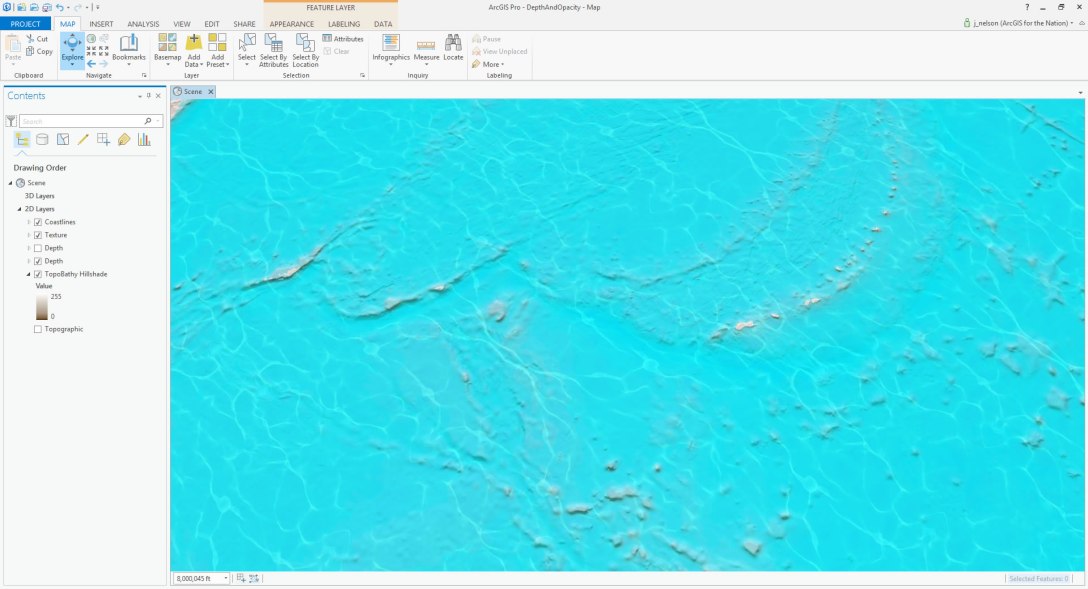Viewport: 1088px width, 589px height.
Task: Expand the Texture layer
Action: (x=28, y=234)
